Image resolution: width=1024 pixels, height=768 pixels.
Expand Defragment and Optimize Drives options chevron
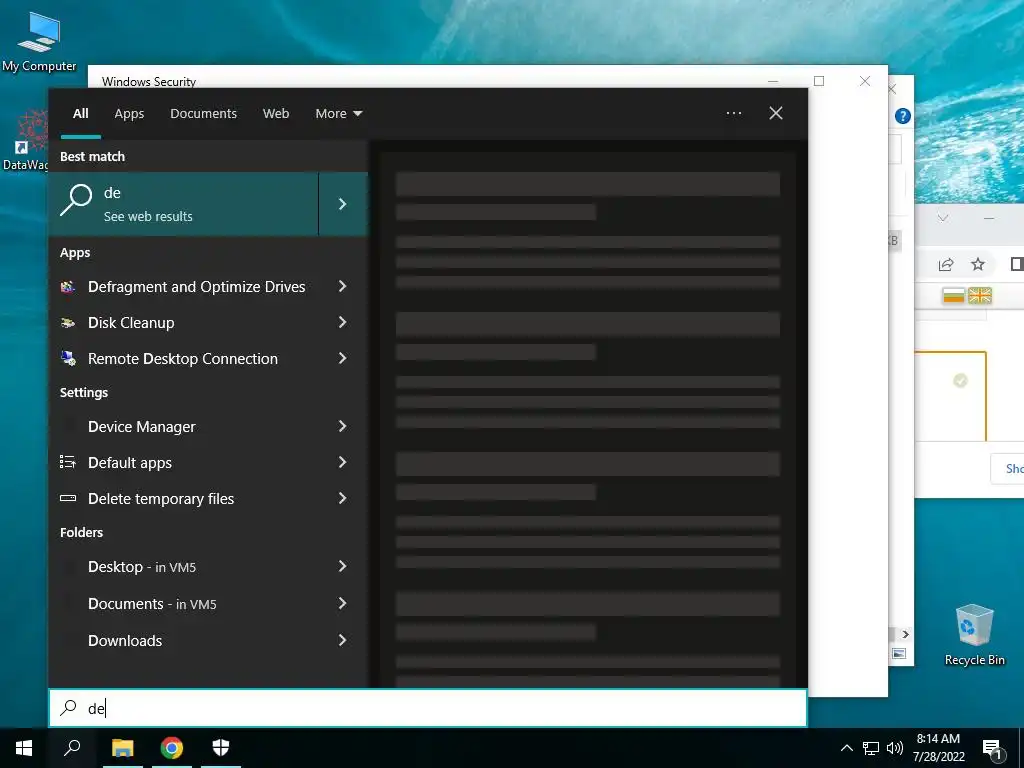coord(342,286)
